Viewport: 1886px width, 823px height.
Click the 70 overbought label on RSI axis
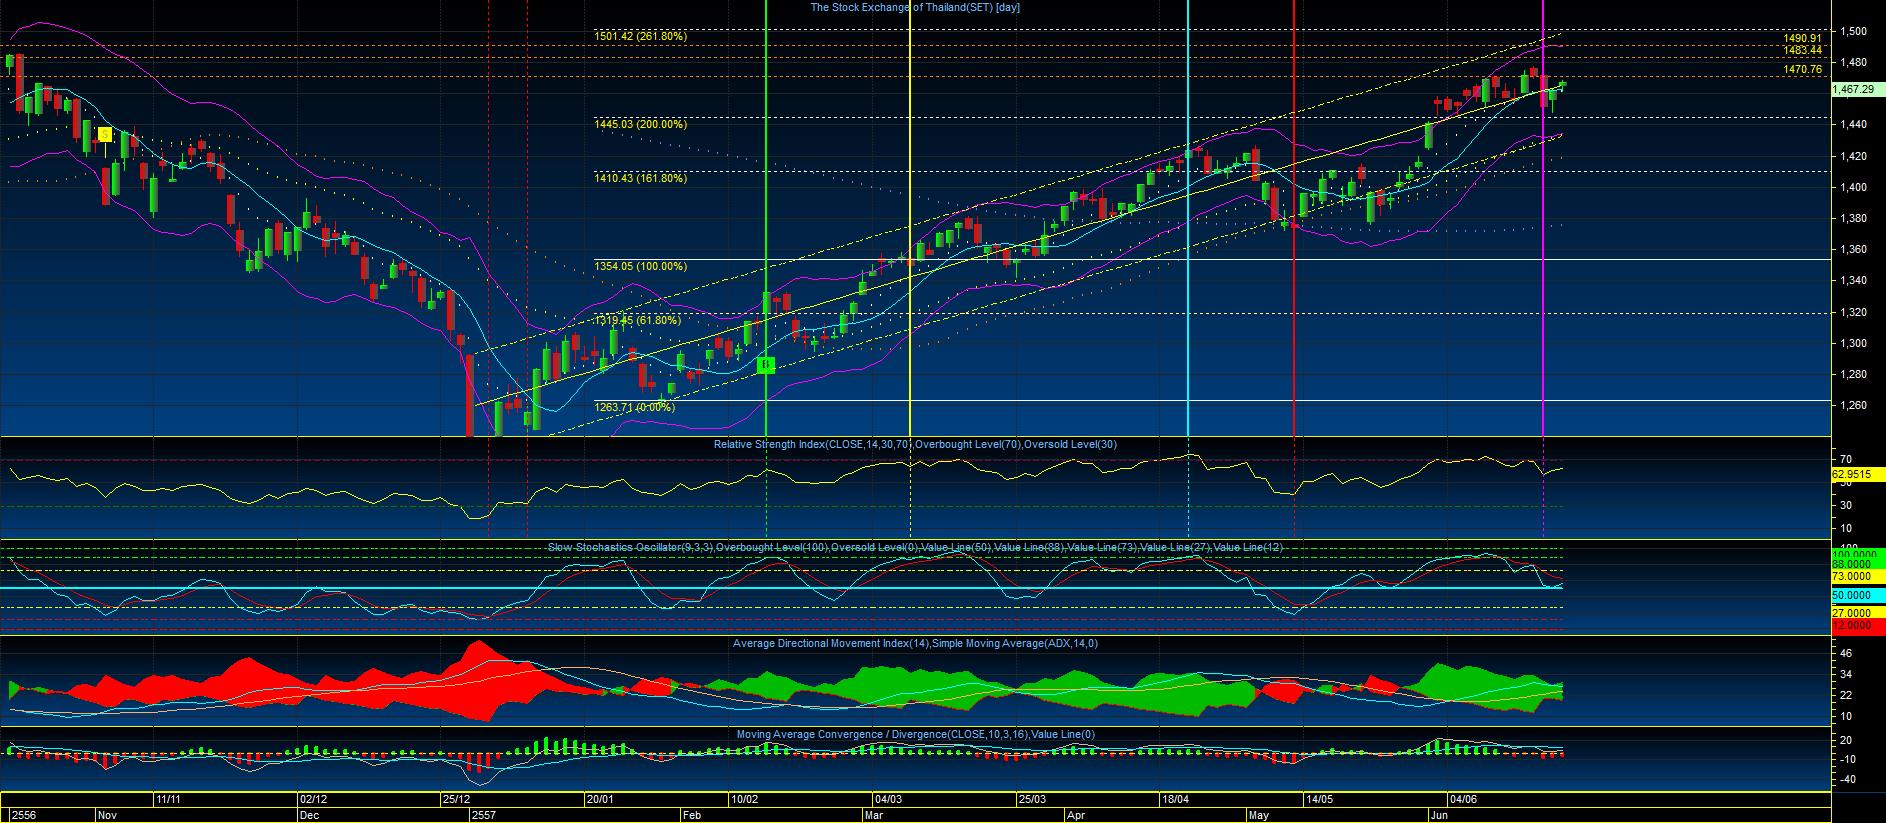point(1846,461)
